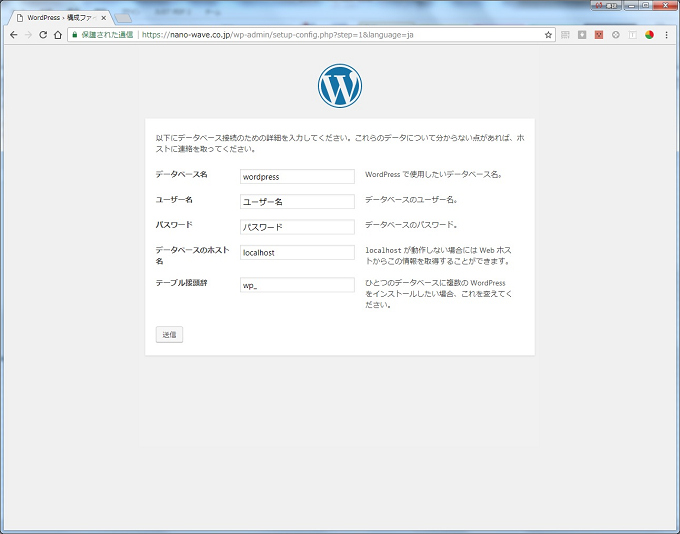
Task: Click the 保護された通信 secure label
Action: (107, 35)
